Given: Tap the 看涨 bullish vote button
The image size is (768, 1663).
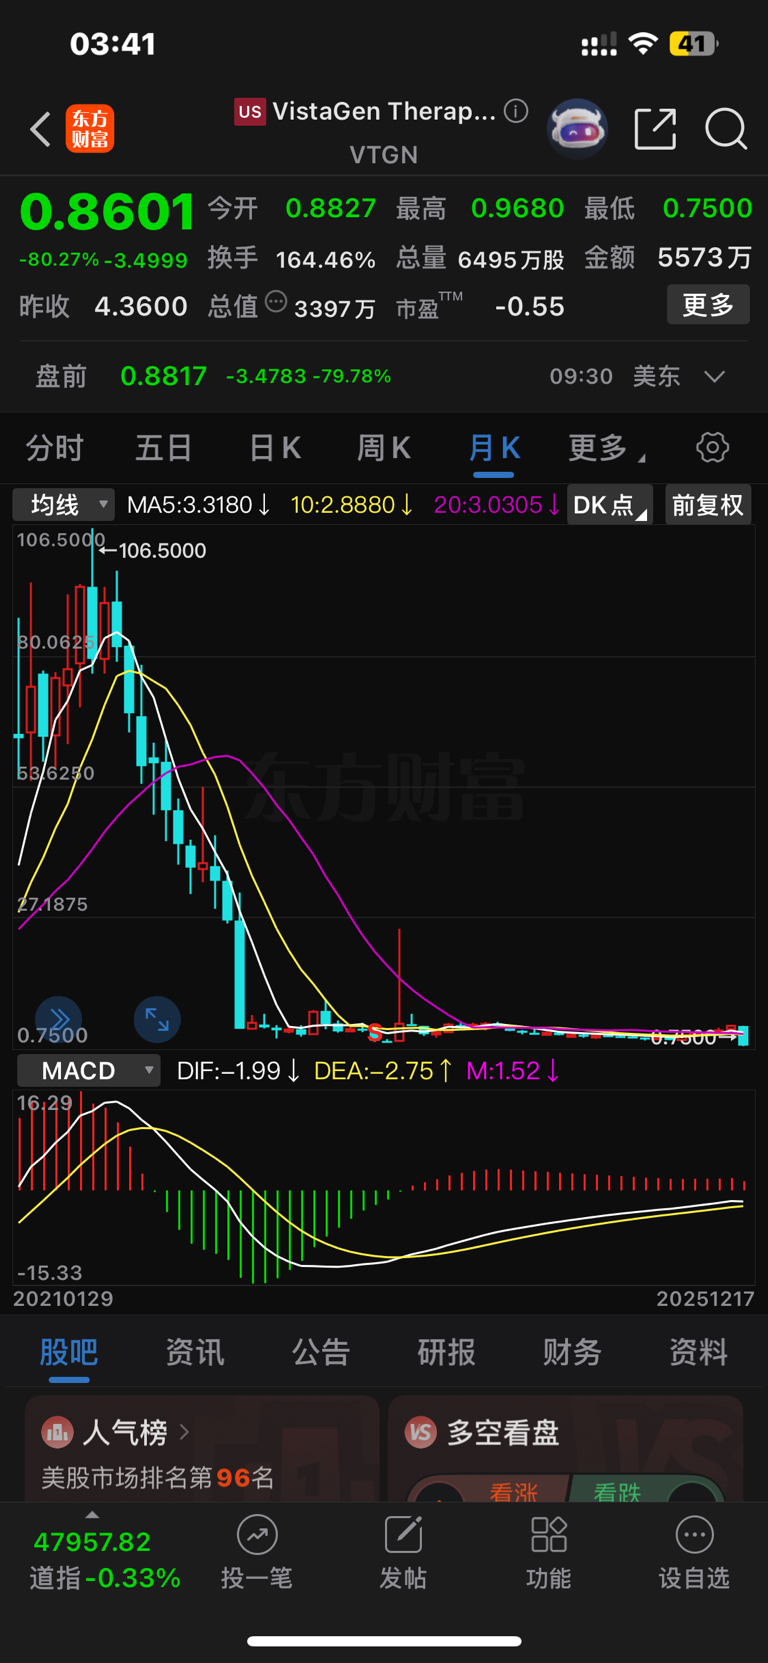Looking at the screenshot, I should tap(513, 1492).
